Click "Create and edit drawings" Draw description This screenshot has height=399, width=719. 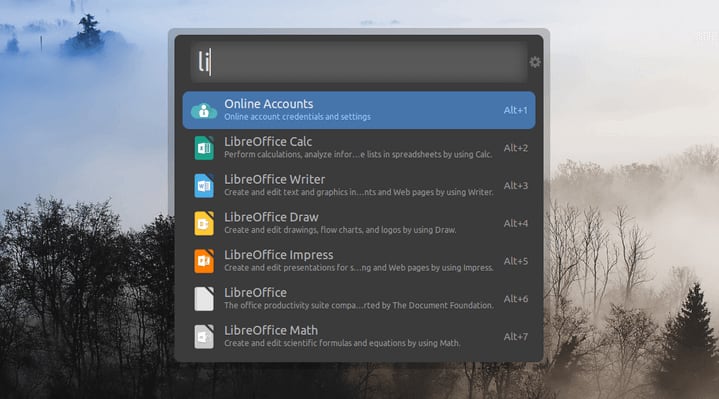click(340, 230)
